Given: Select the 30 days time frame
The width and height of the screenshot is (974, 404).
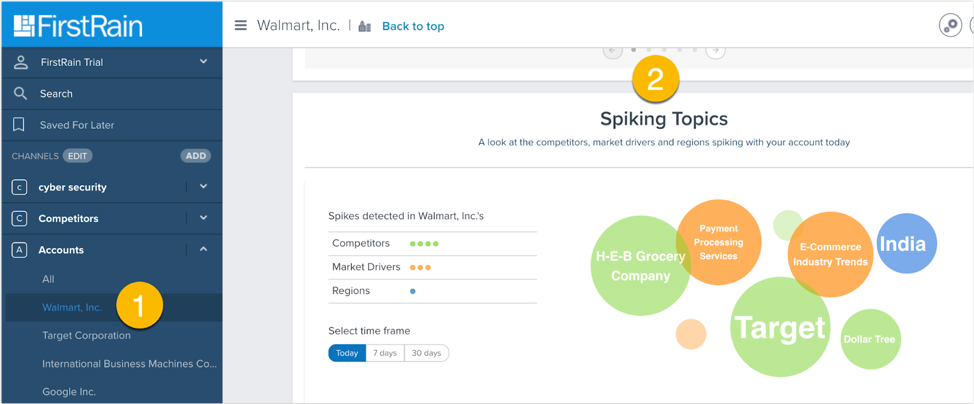Looking at the screenshot, I should [x=427, y=353].
